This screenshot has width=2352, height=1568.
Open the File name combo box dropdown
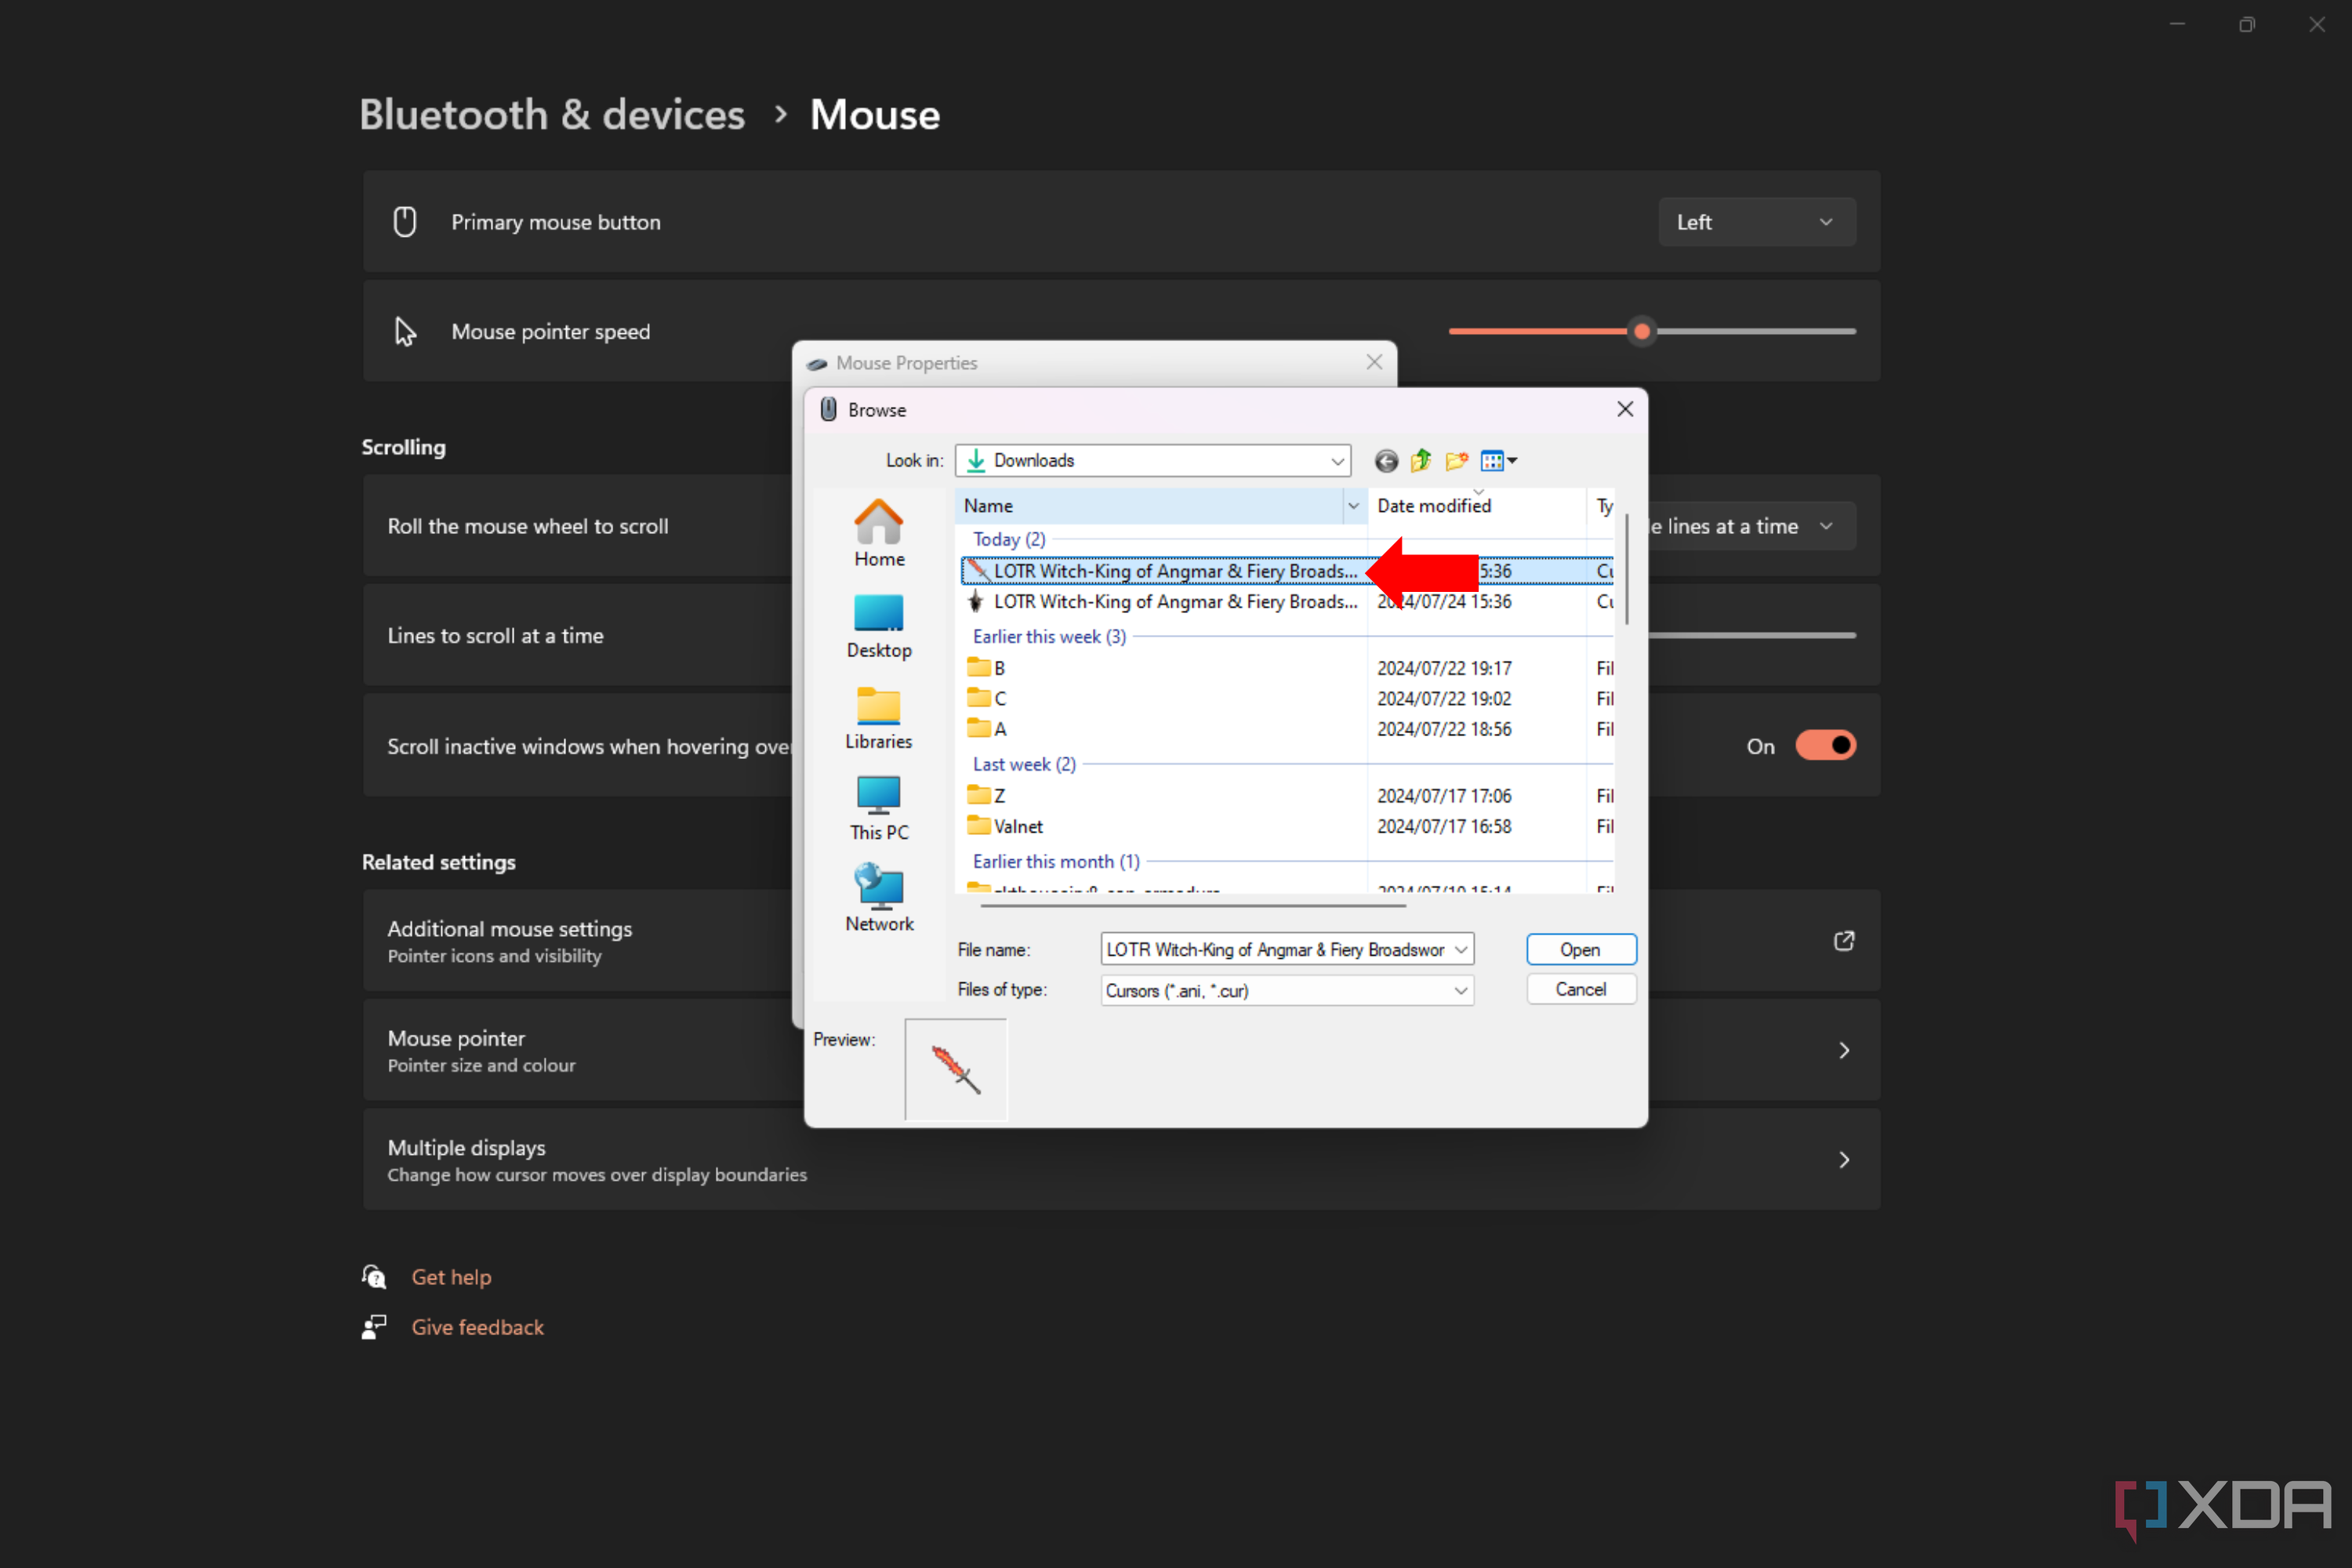[x=1461, y=949]
